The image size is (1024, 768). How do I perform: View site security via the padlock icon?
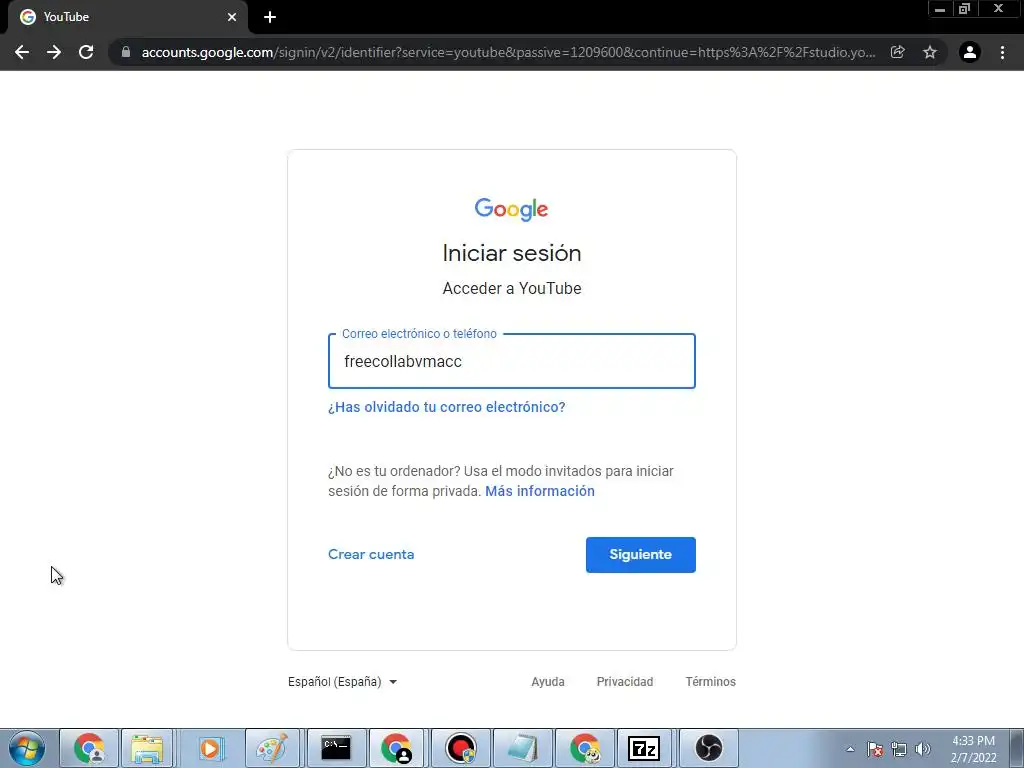(126, 52)
